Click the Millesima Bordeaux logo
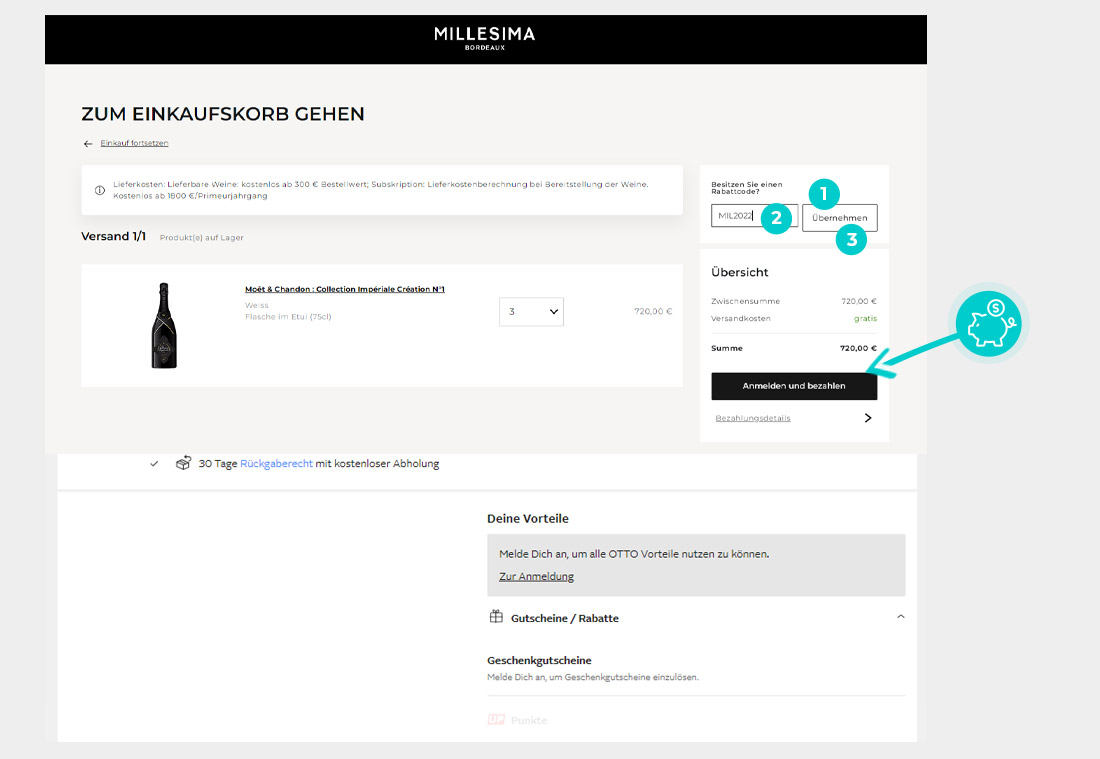 (x=485, y=39)
